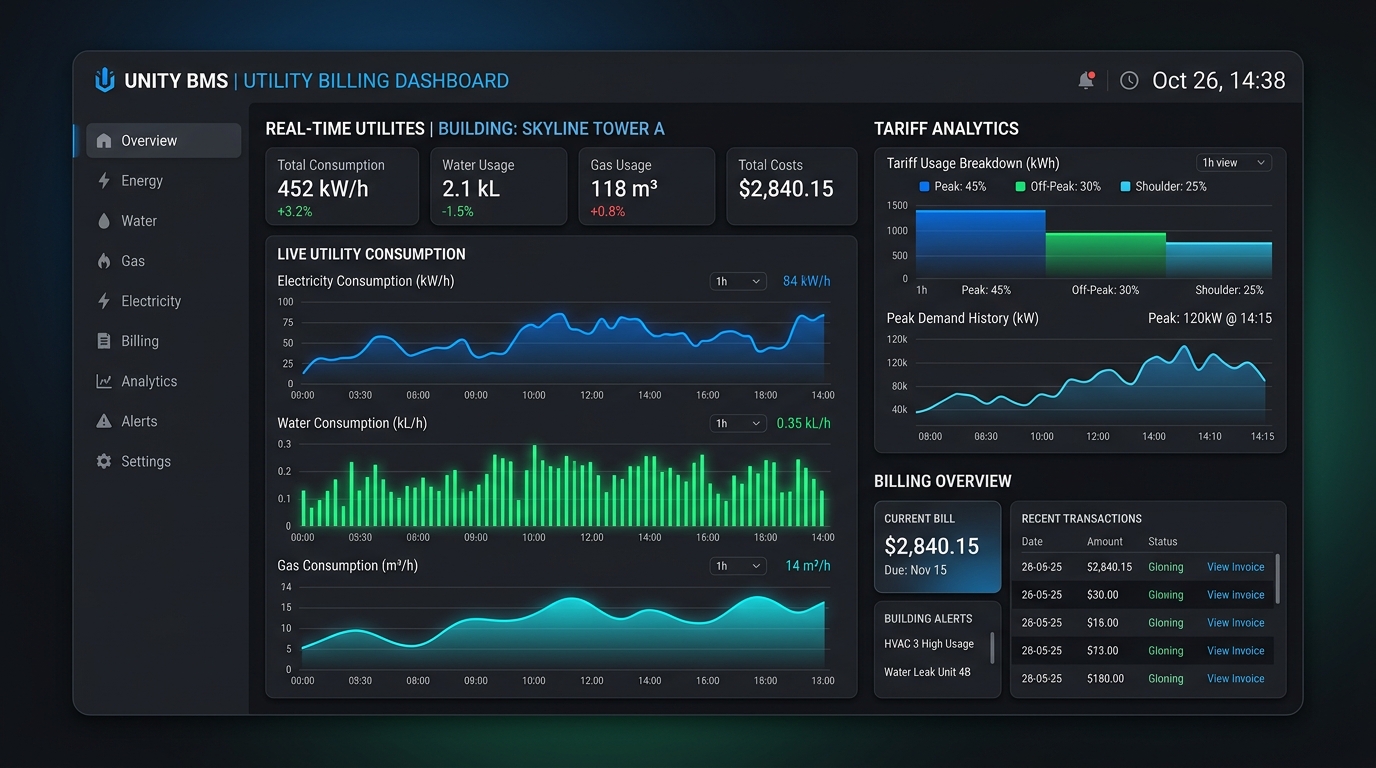Viewport: 1376px width, 768px height.
Task: Click the Gas flame icon
Action: 104,261
